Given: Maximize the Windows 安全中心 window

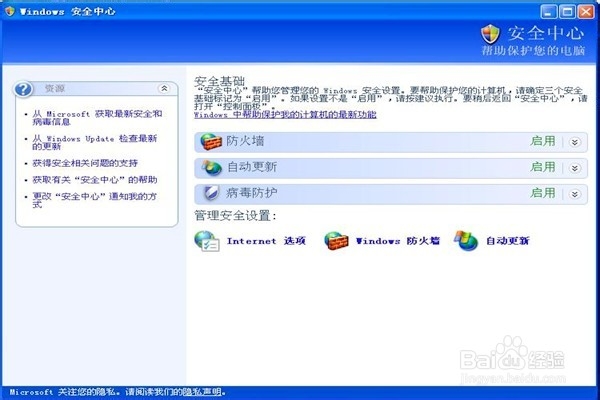Looking at the screenshot, I should point(567,11).
